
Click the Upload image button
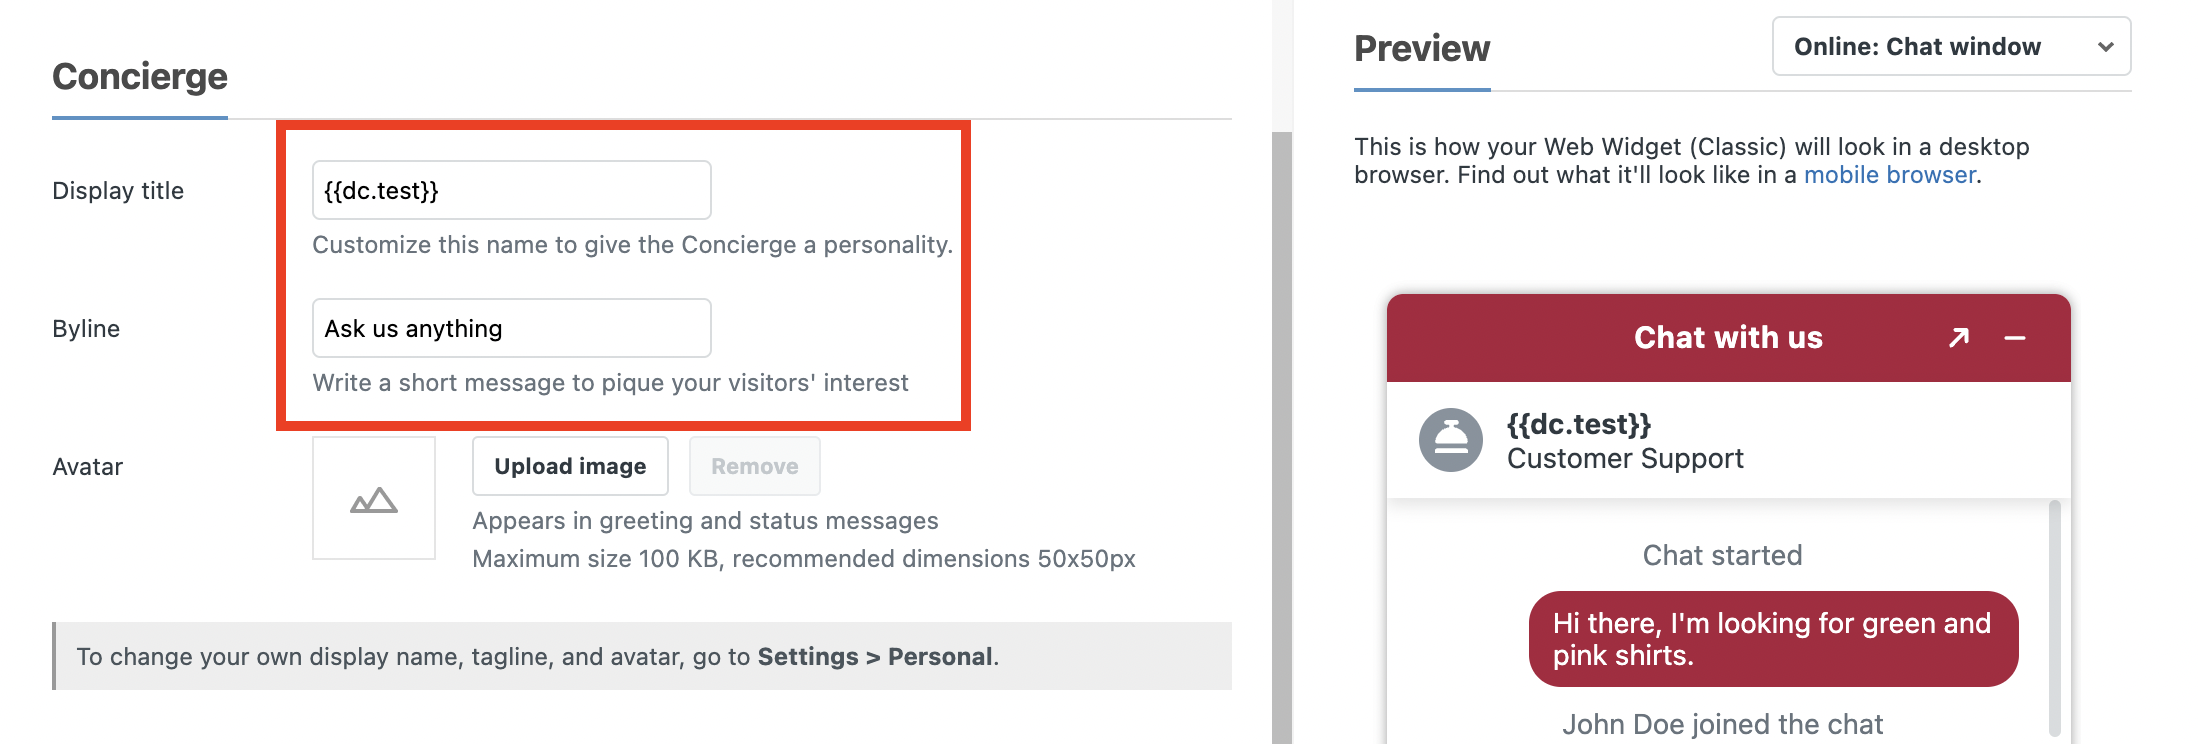pyautogui.click(x=570, y=466)
